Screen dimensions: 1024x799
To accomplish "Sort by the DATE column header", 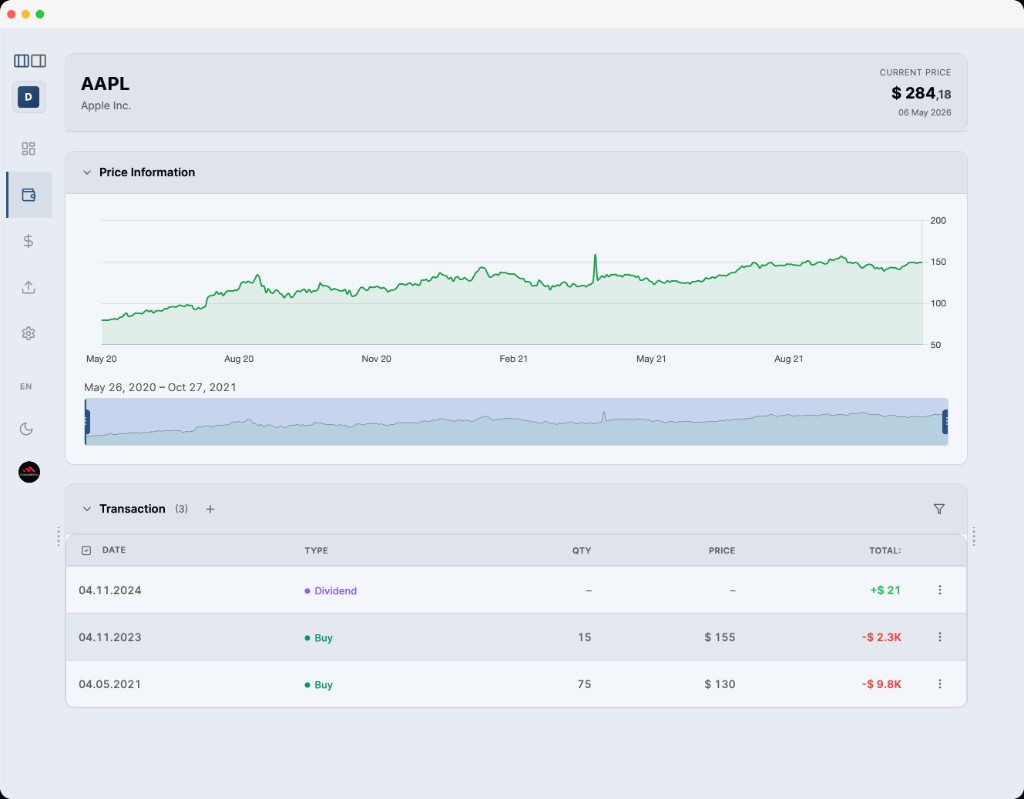I will pos(114,550).
